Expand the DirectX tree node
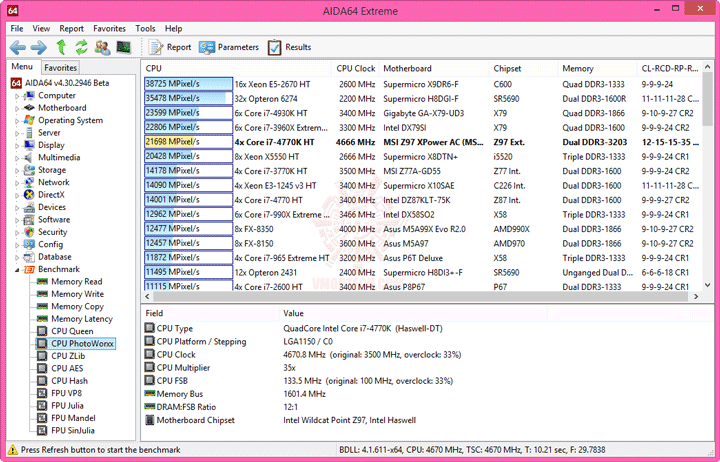 point(17,195)
